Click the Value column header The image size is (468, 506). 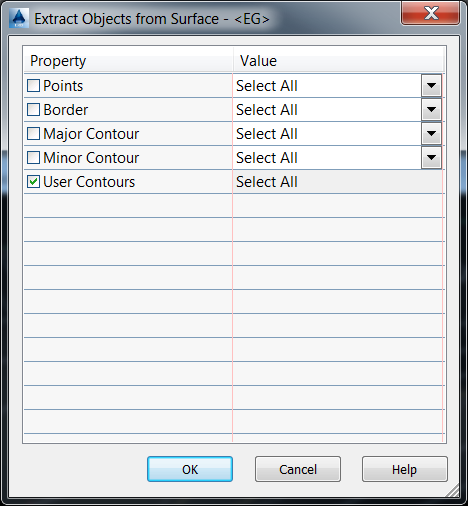coord(339,61)
